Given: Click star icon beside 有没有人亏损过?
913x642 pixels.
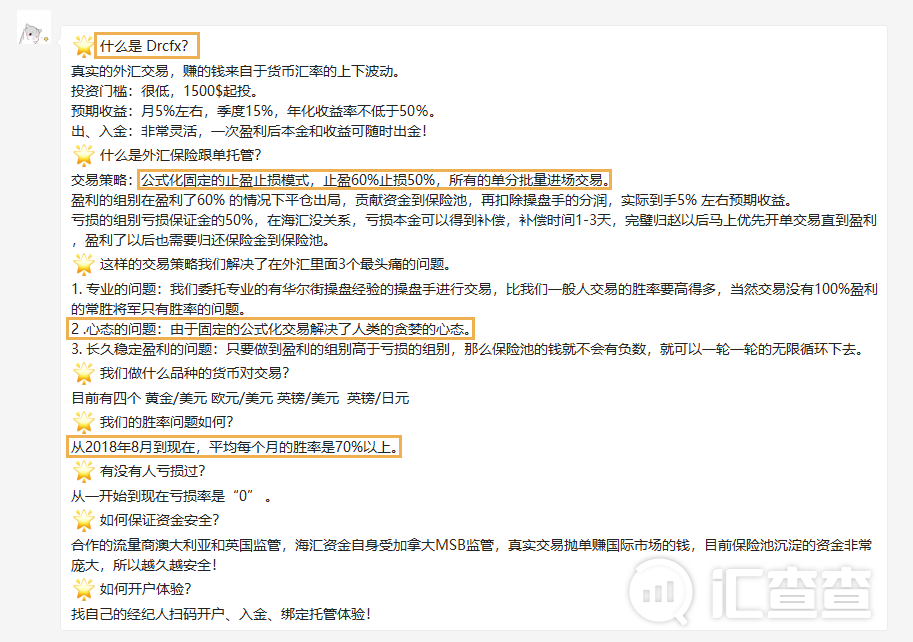Looking at the screenshot, I should pyautogui.click(x=83, y=471).
